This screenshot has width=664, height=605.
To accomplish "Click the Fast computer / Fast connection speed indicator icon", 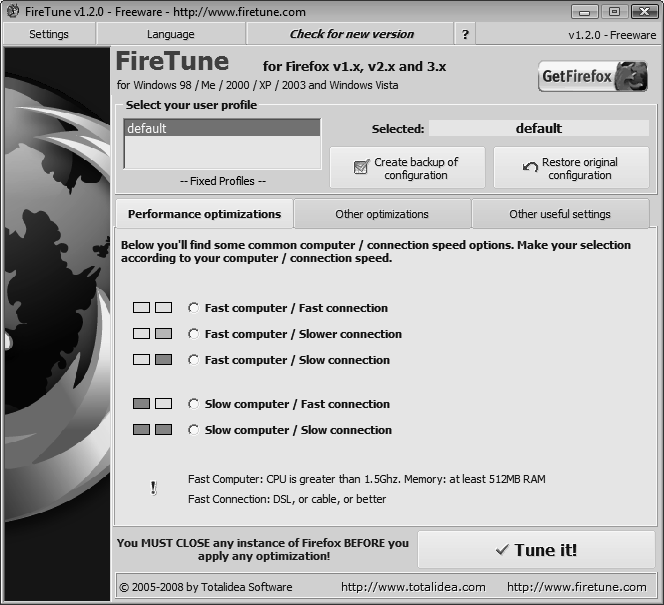I will (x=152, y=308).
